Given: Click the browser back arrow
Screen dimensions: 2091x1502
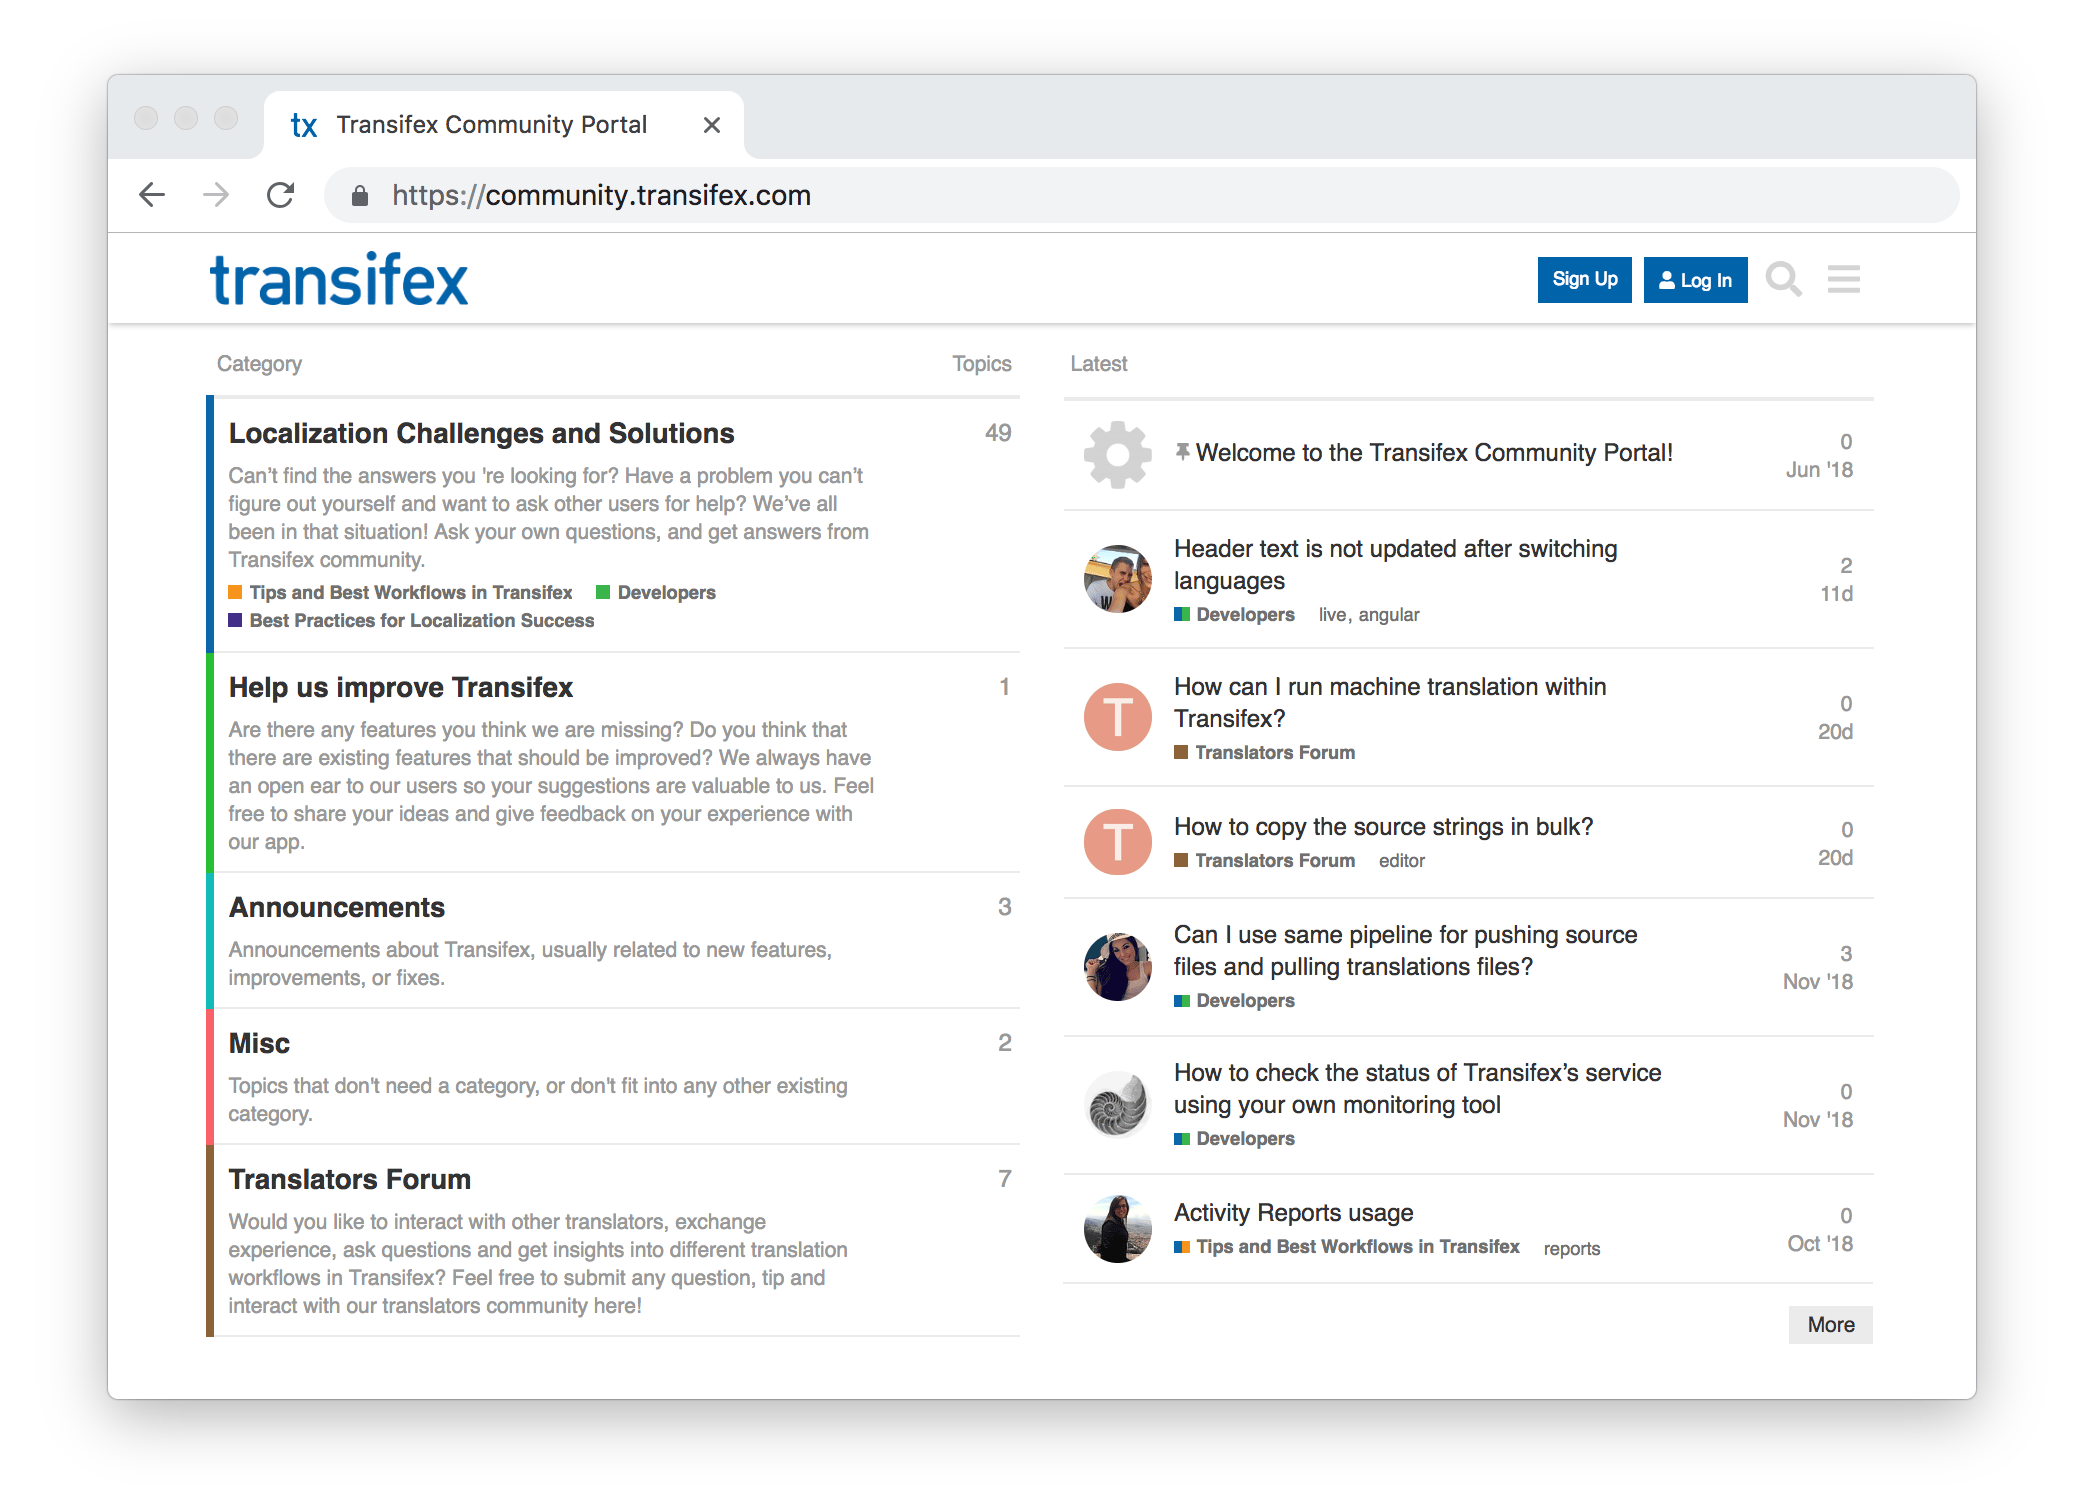Looking at the screenshot, I should point(152,195).
